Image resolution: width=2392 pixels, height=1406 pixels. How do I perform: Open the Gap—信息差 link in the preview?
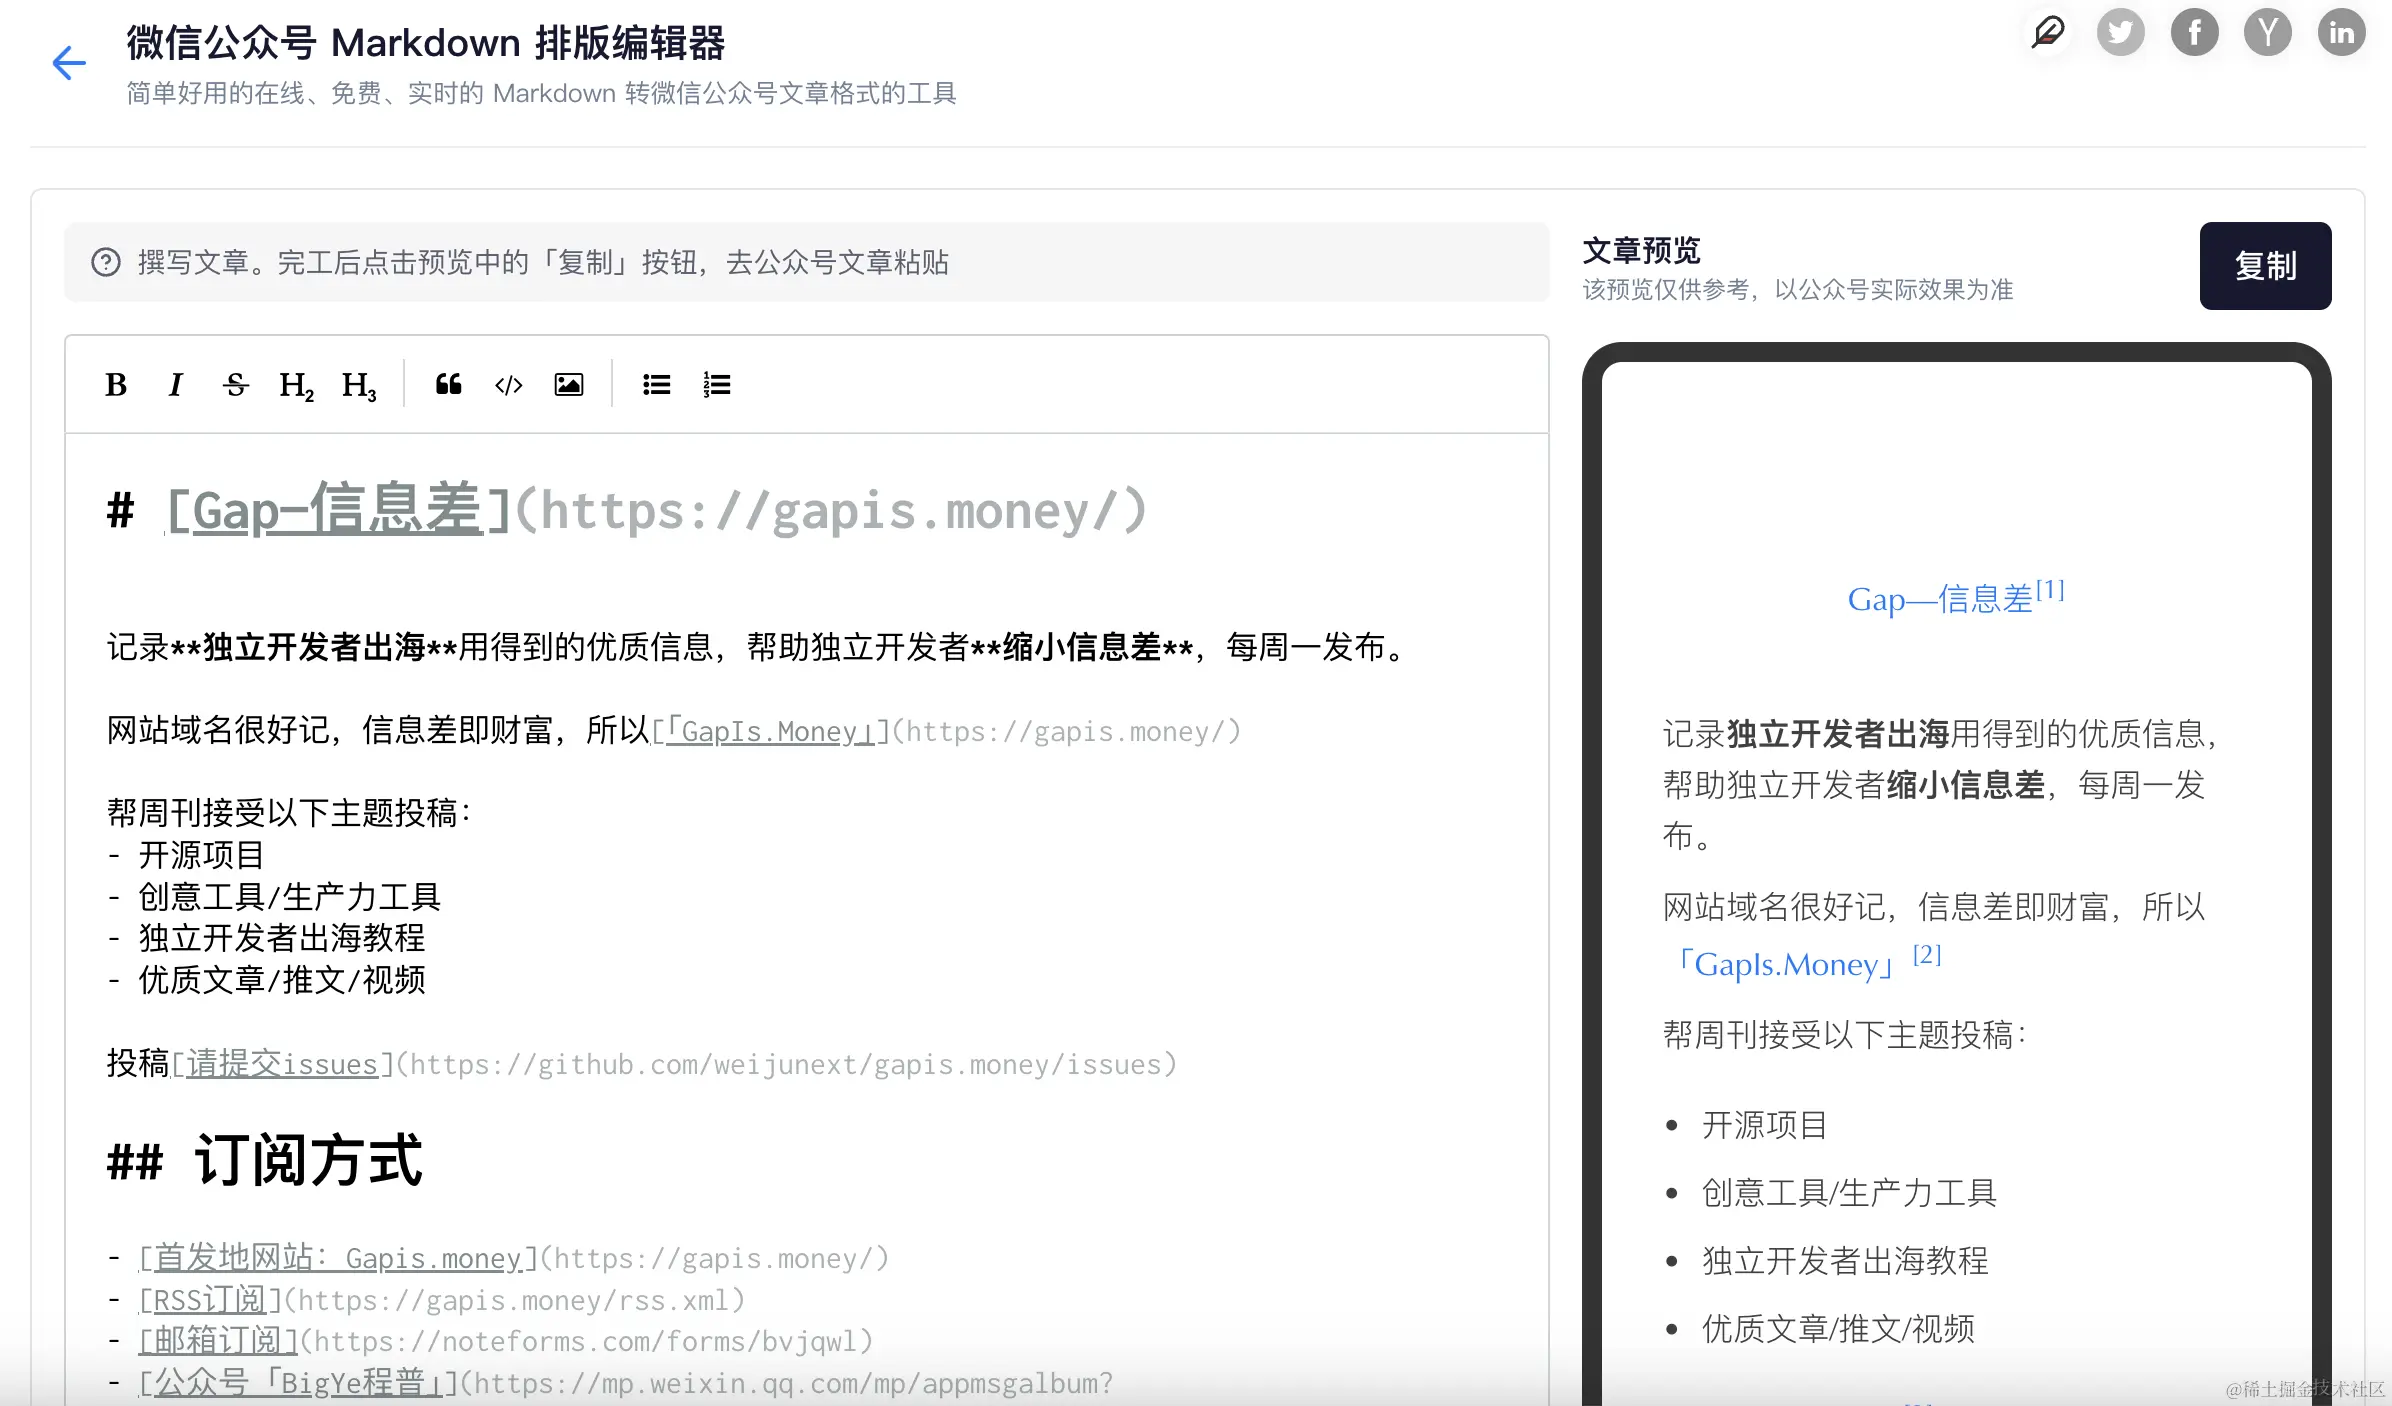1943,599
